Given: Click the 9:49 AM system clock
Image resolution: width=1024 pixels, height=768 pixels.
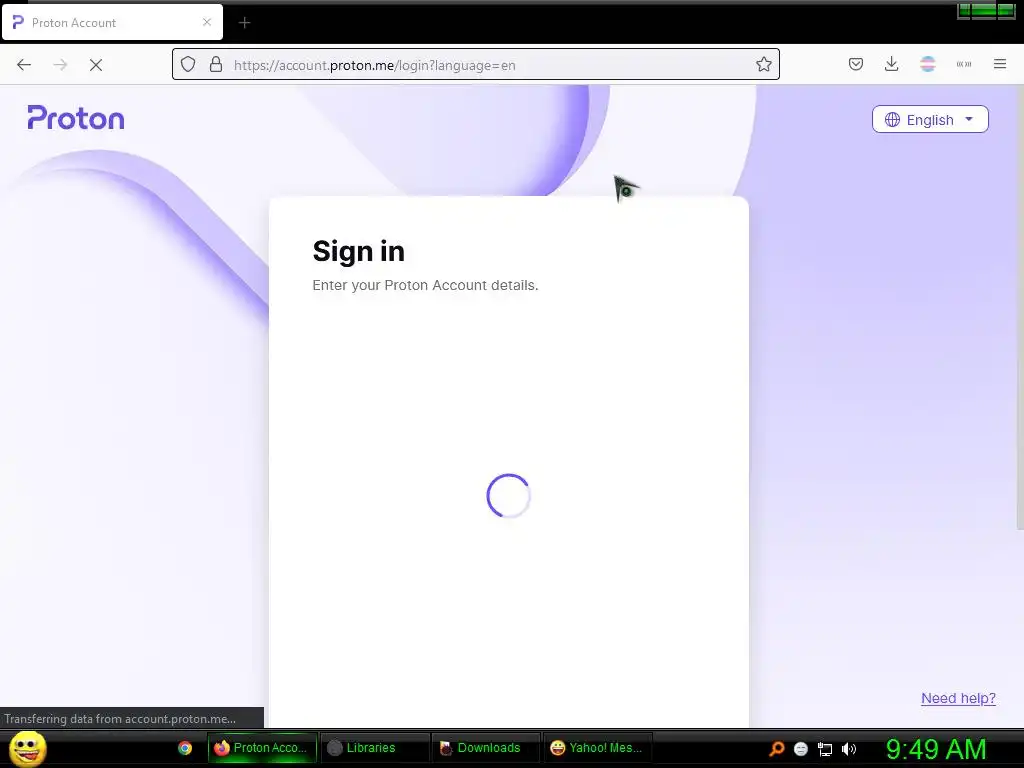Looking at the screenshot, I should (936, 749).
